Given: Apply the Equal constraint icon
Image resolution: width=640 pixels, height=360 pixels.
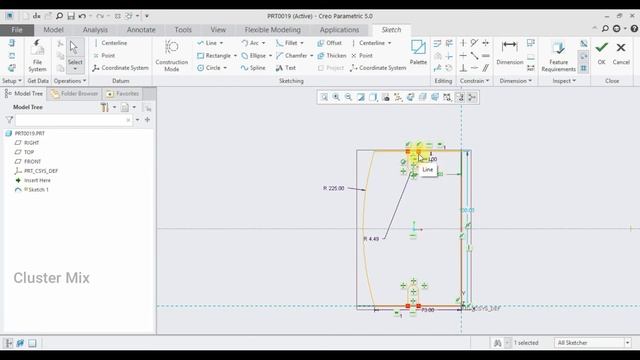Looking at the screenshot, I should tap(486, 56).
